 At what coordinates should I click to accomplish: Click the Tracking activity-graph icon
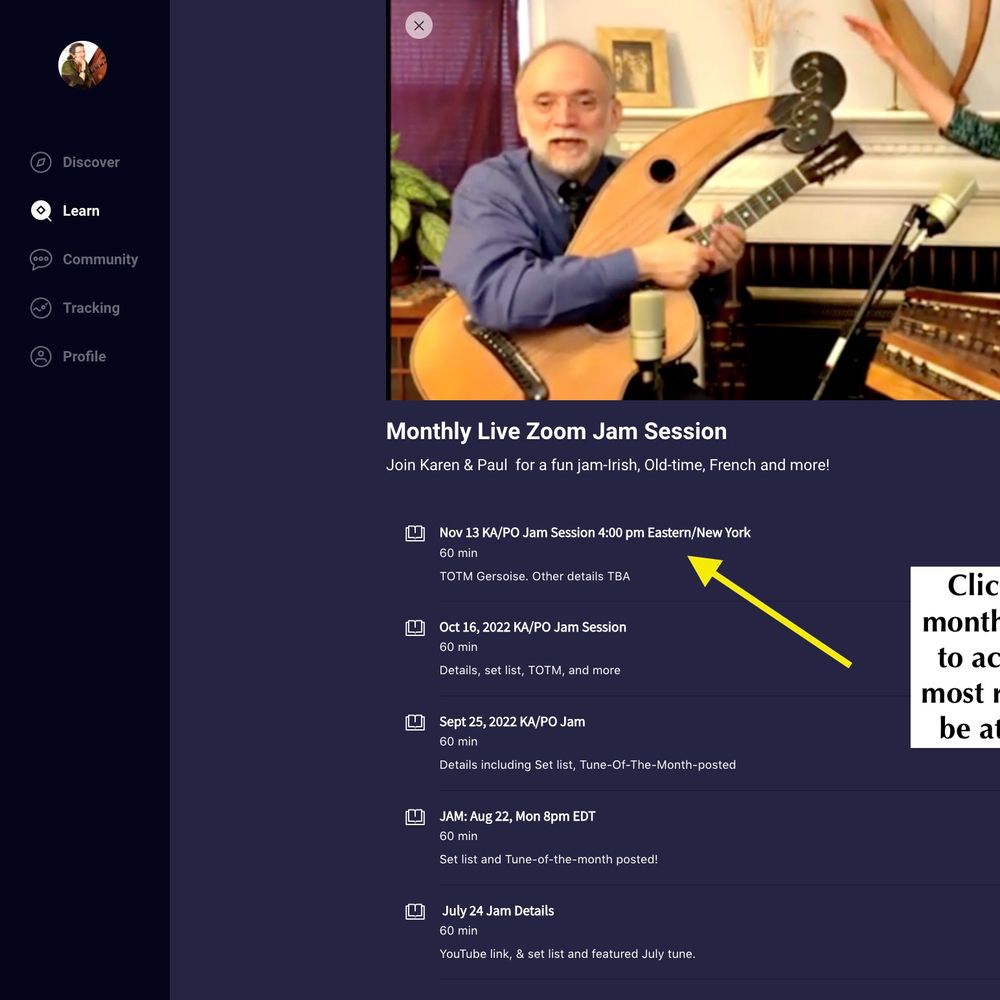coord(40,307)
